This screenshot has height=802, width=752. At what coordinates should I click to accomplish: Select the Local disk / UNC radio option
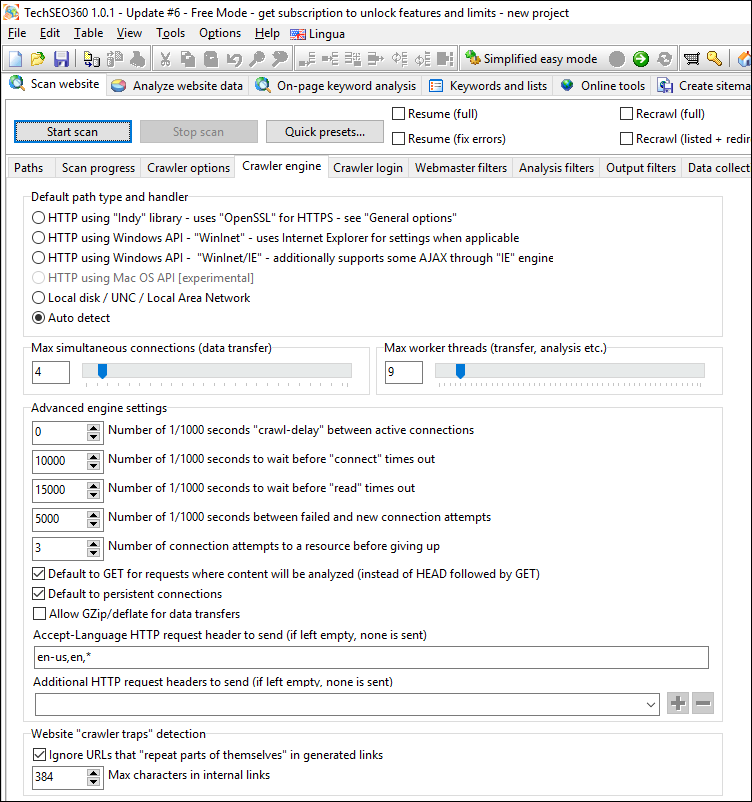point(39,298)
